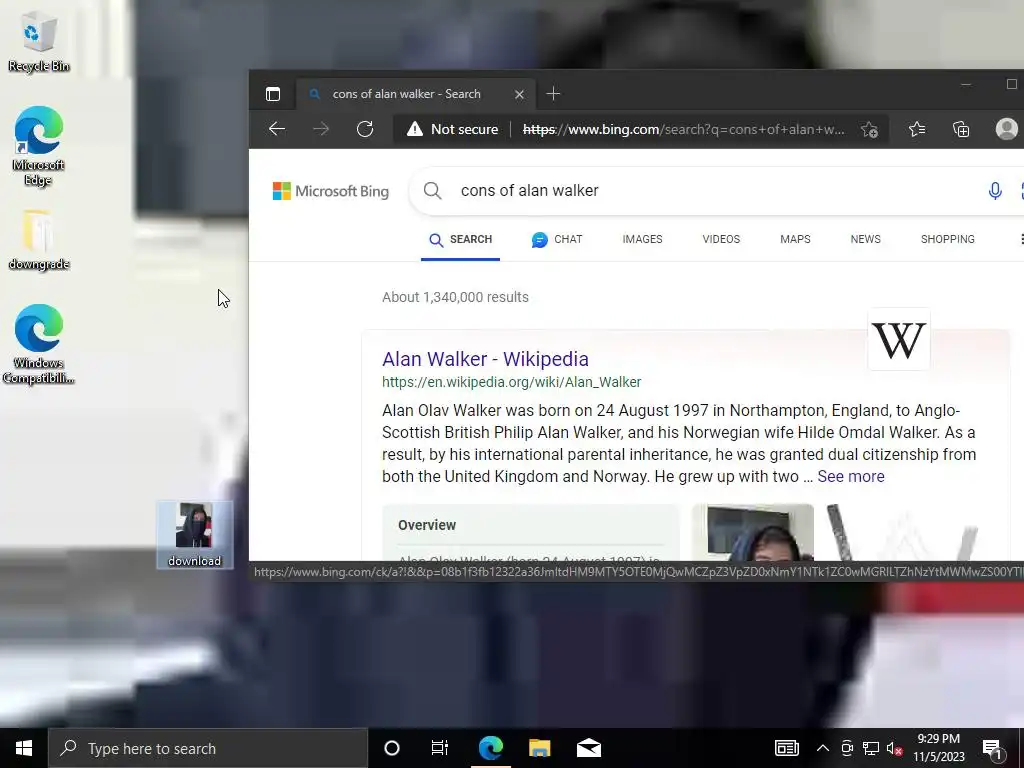Add this page to favorites star icon
The image size is (1024, 768).
pos(869,129)
